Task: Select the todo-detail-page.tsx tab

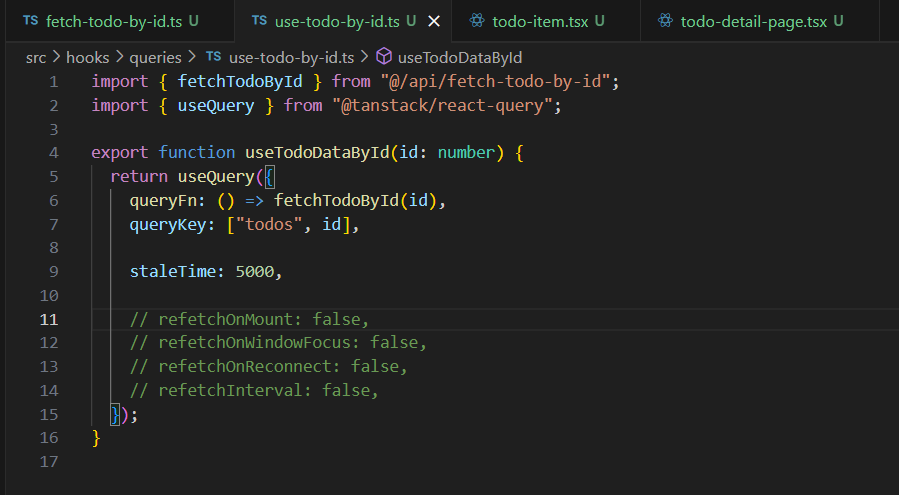Action: 755,20
